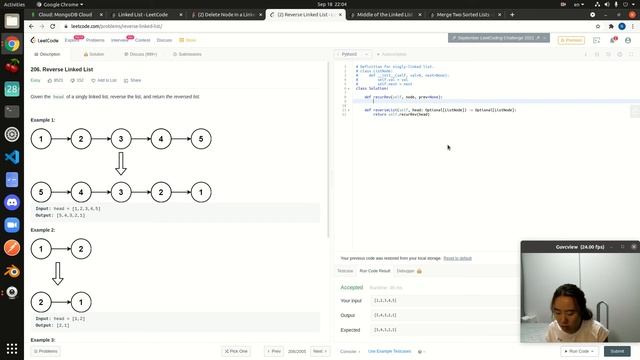Toggle editor fullscreen icon
This screenshot has width=640, height=360.
pyautogui.click(x=631, y=54)
